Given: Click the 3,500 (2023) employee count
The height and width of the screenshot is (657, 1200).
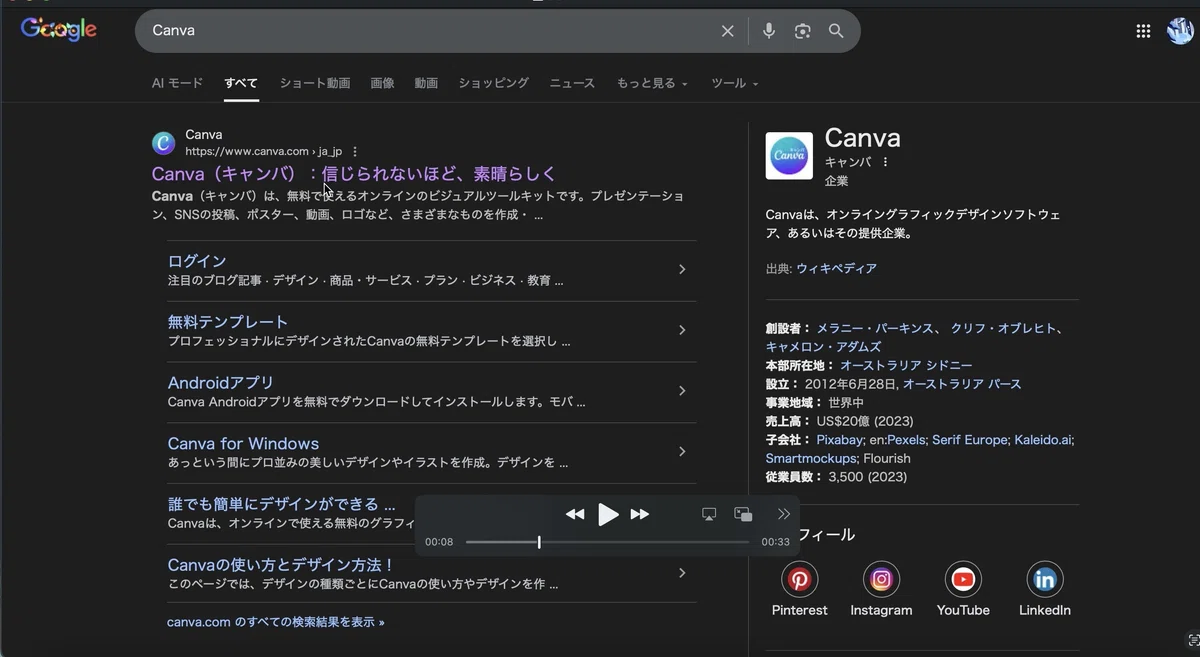Looking at the screenshot, I should point(868,477).
